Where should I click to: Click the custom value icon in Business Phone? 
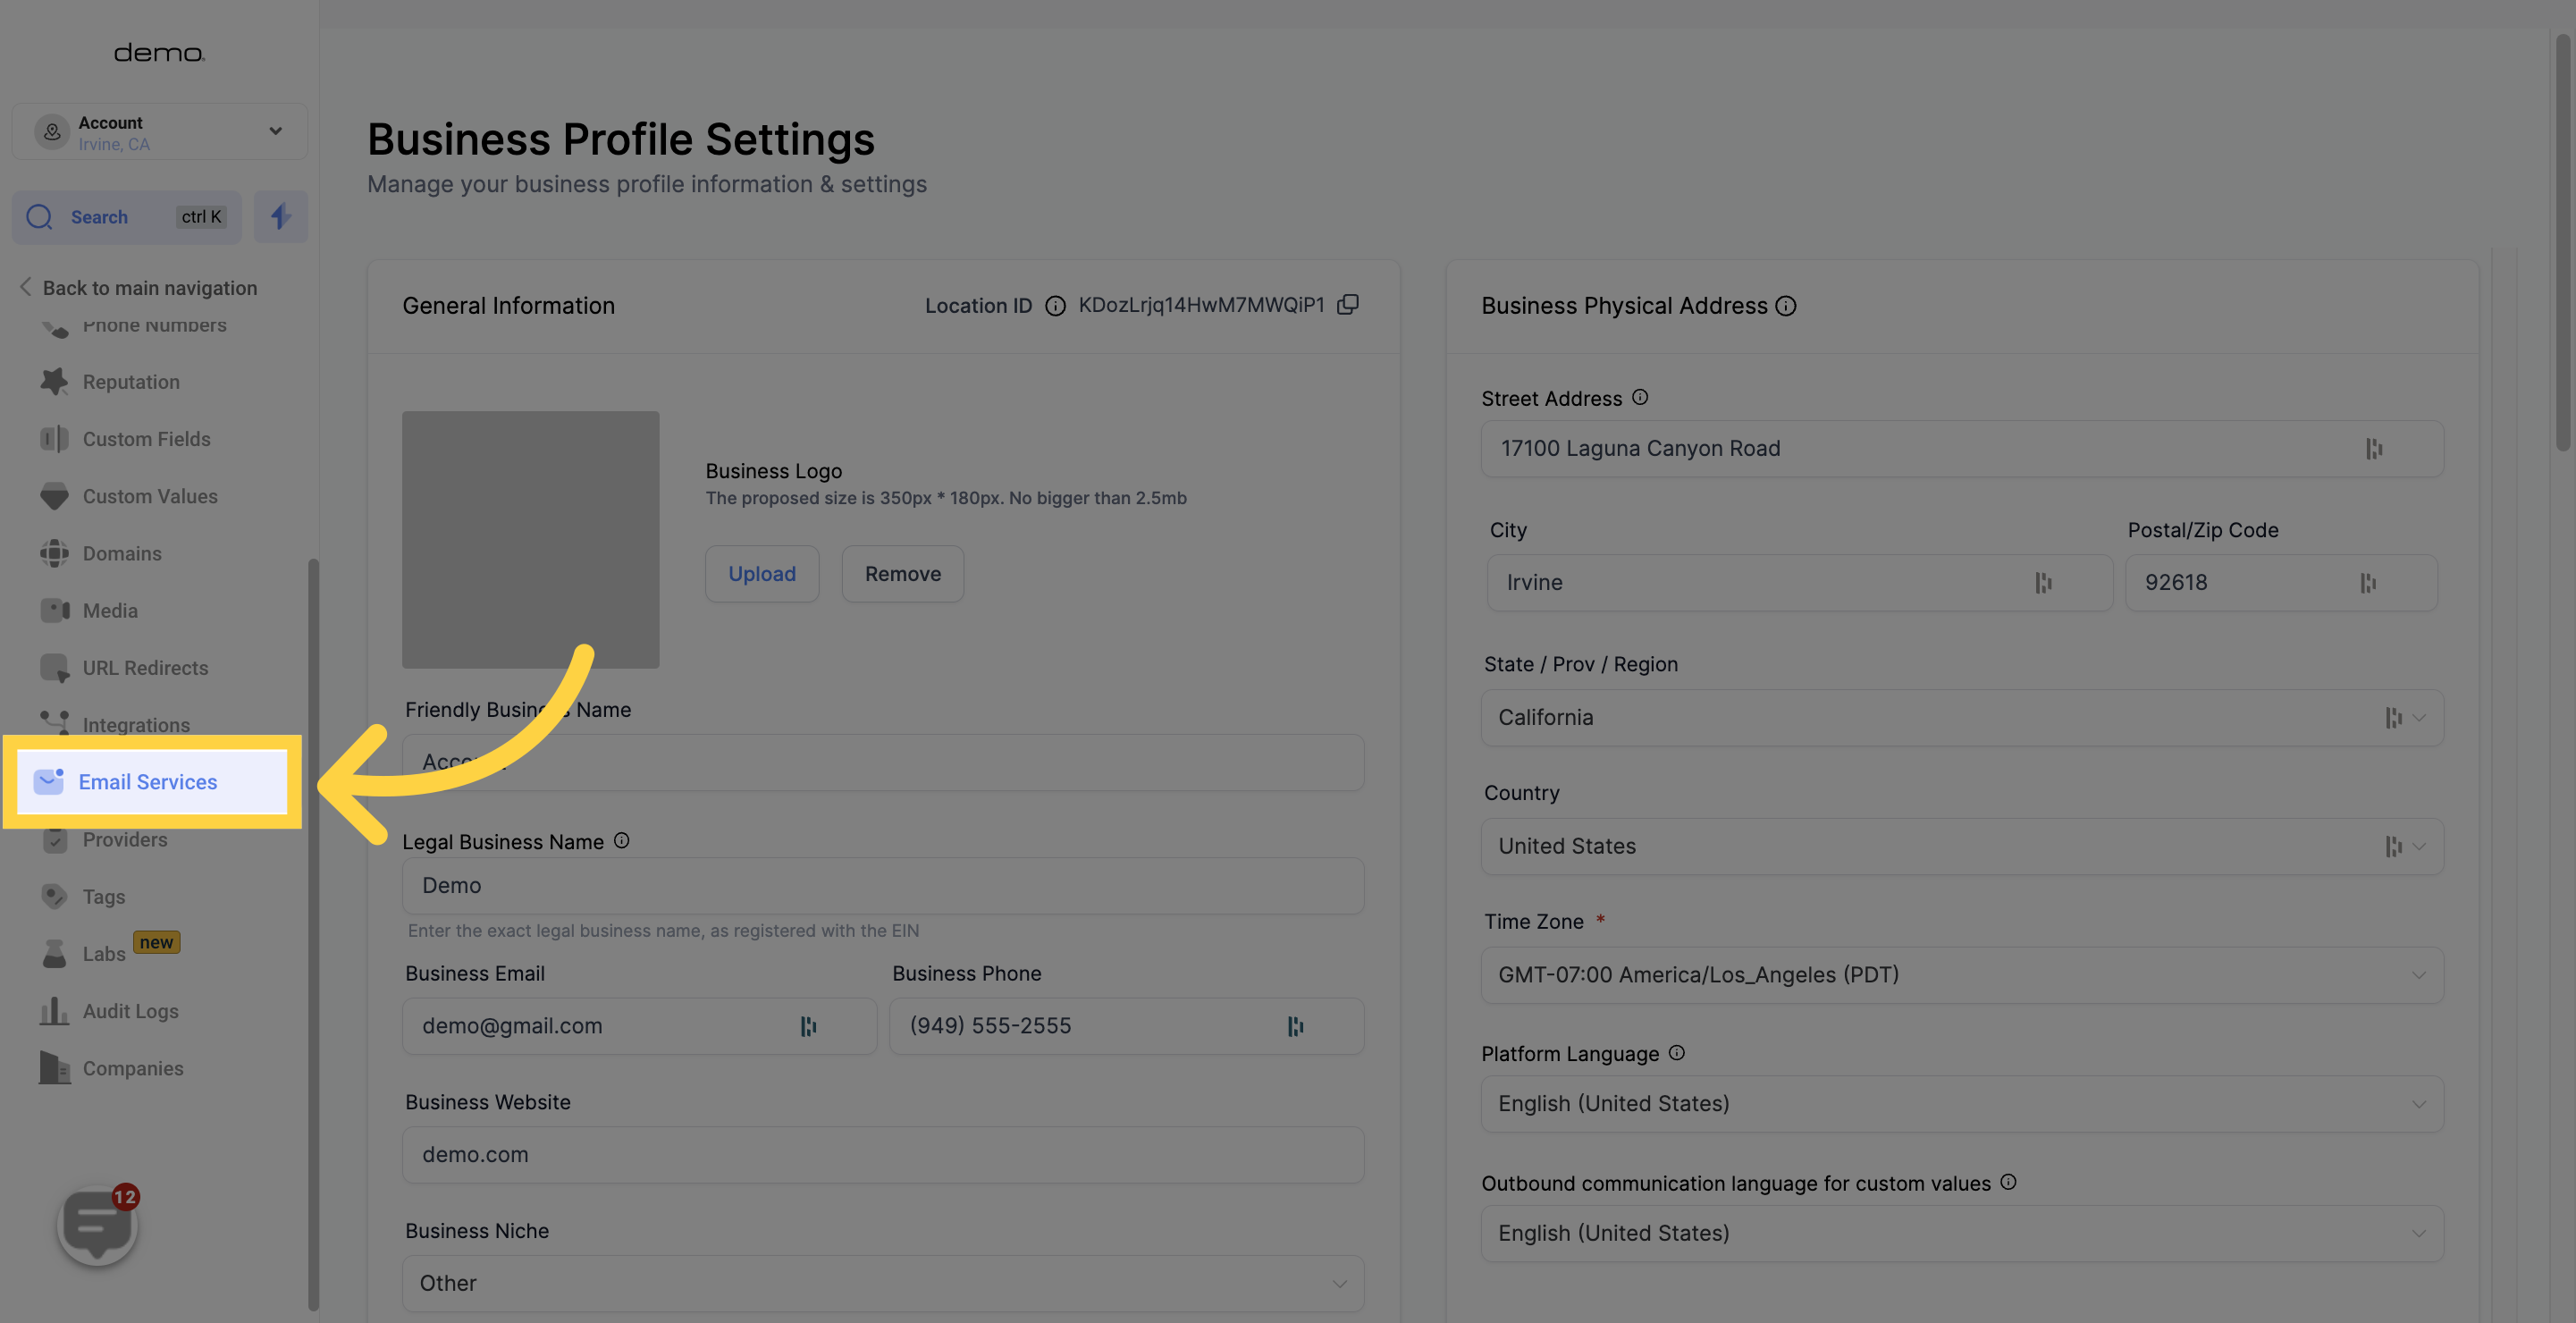tap(1295, 1026)
